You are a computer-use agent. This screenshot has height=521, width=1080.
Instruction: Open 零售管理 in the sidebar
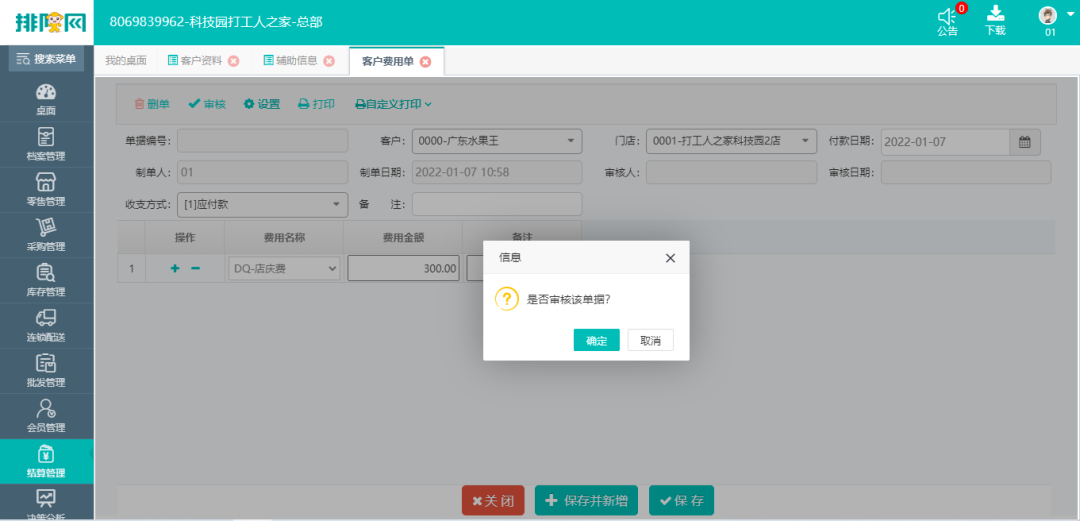coord(46,188)
